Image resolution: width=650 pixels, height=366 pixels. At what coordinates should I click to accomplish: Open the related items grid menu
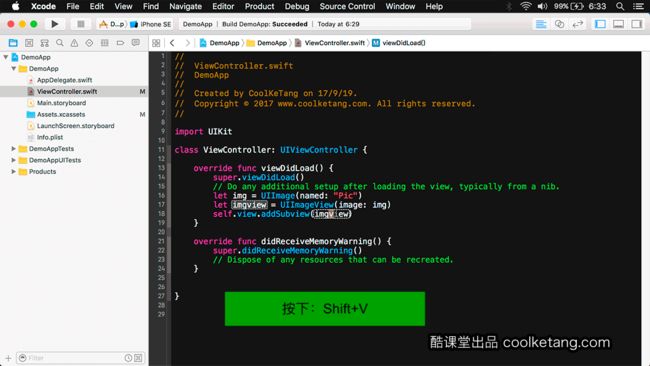point(156,43)
